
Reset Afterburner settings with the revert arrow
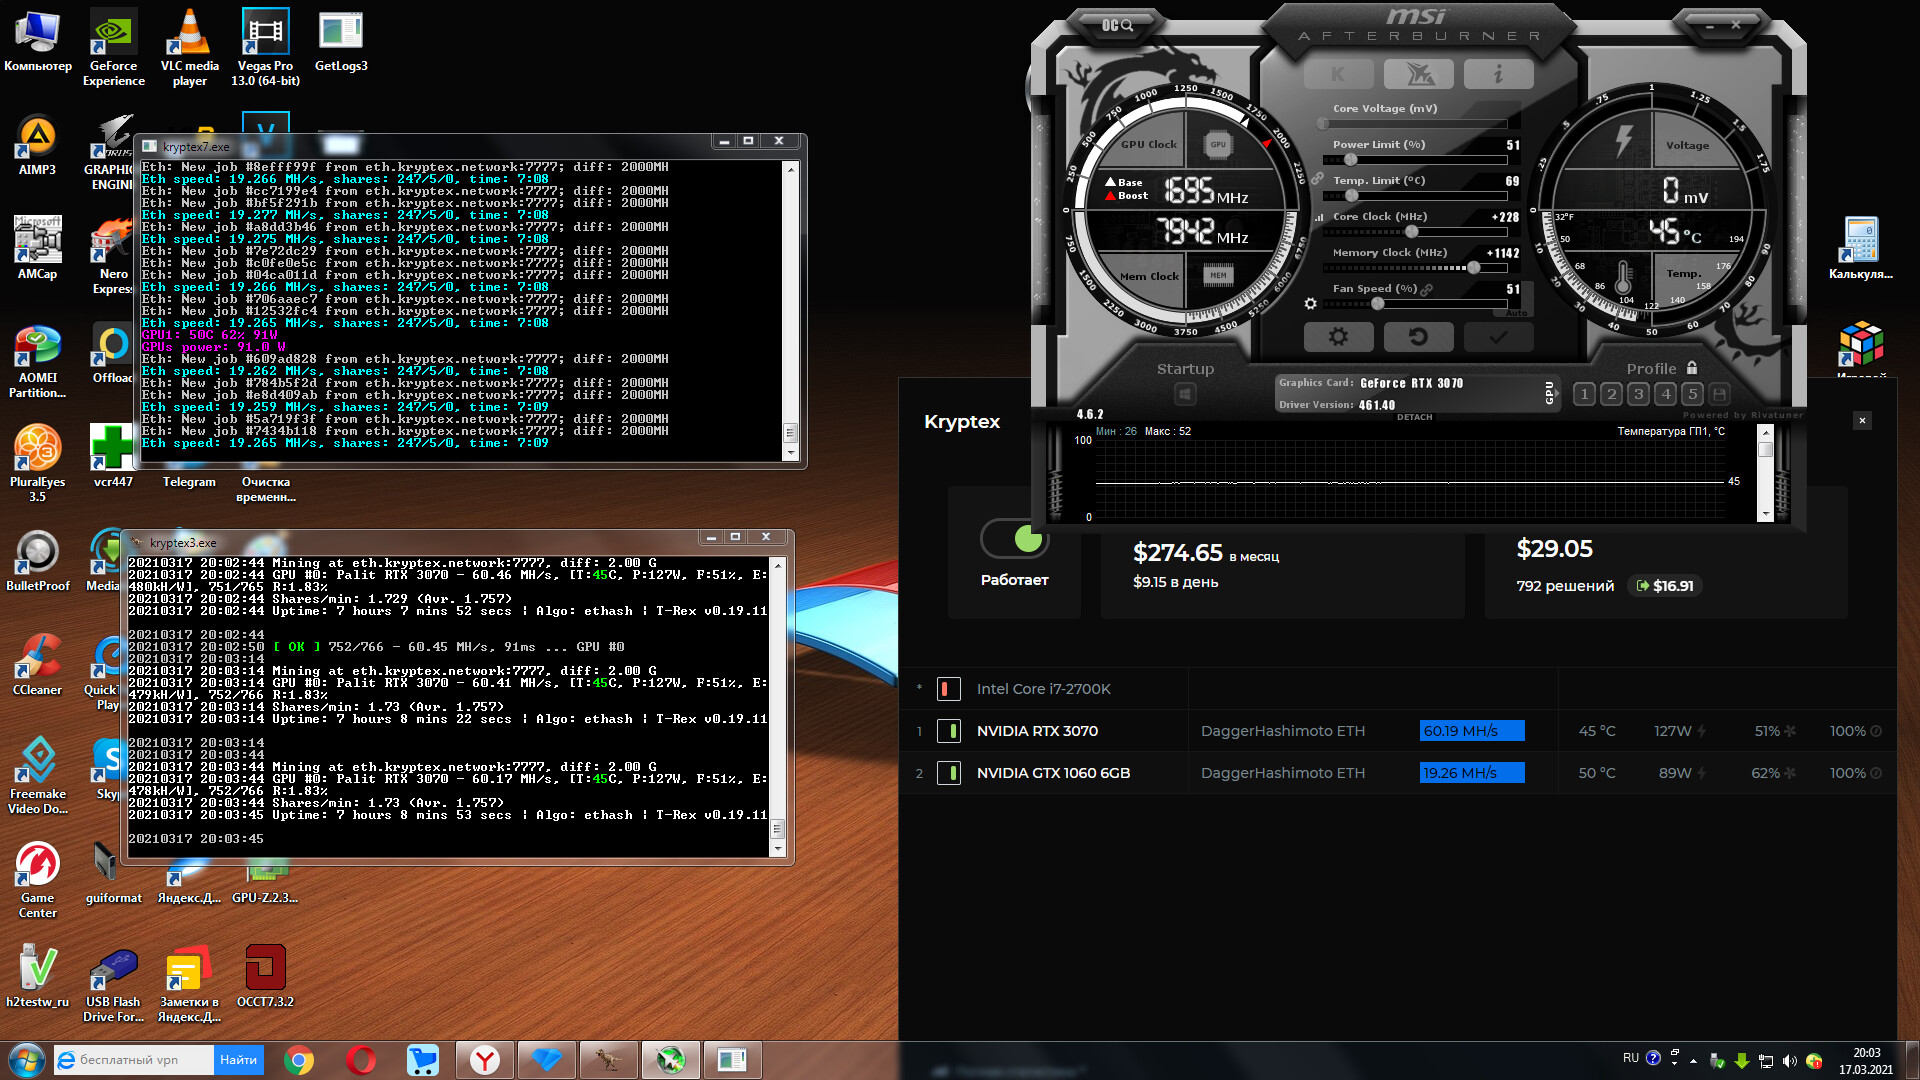[x=1418, y=337]
